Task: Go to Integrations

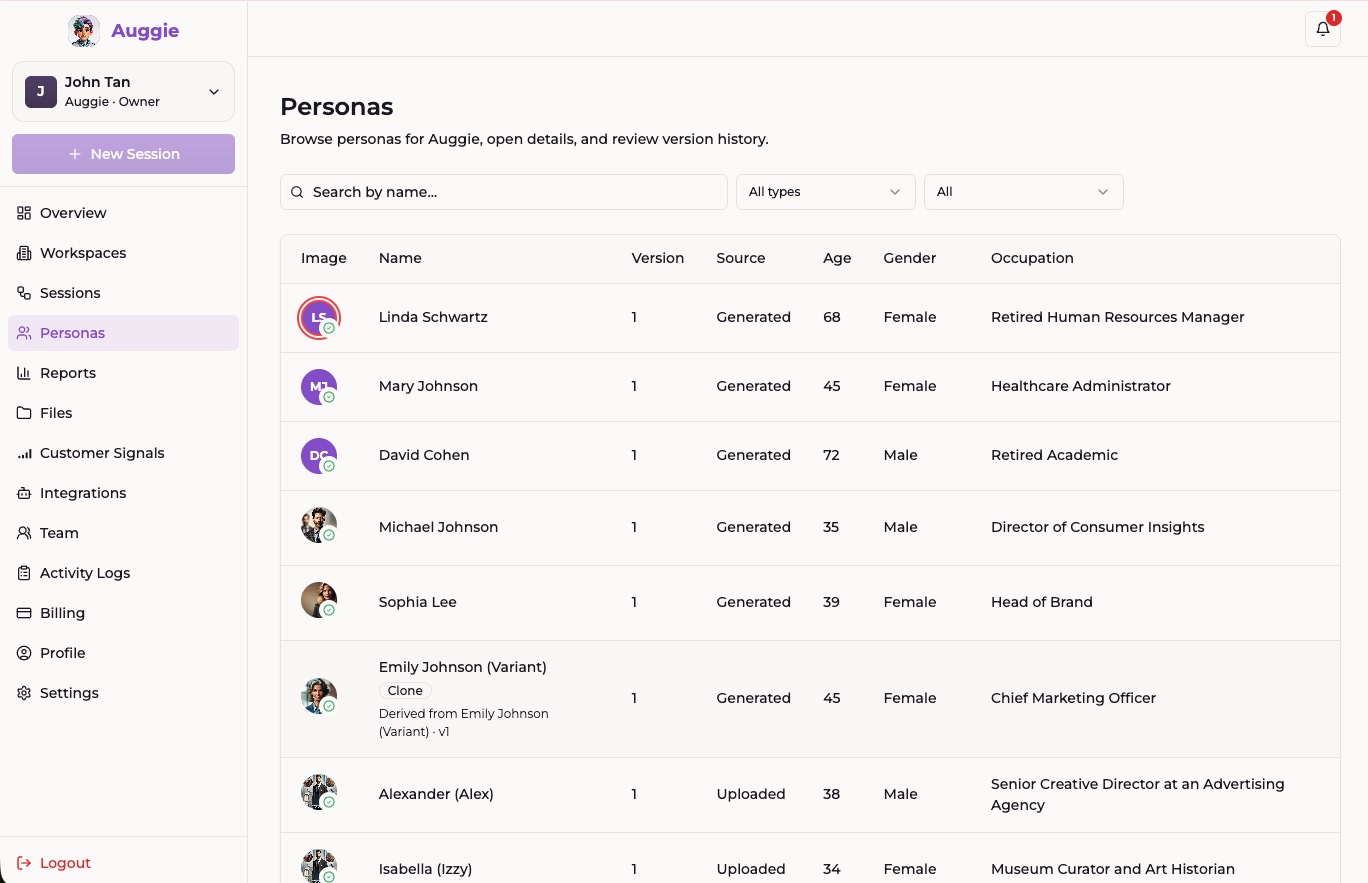Action: pos(123,493)
